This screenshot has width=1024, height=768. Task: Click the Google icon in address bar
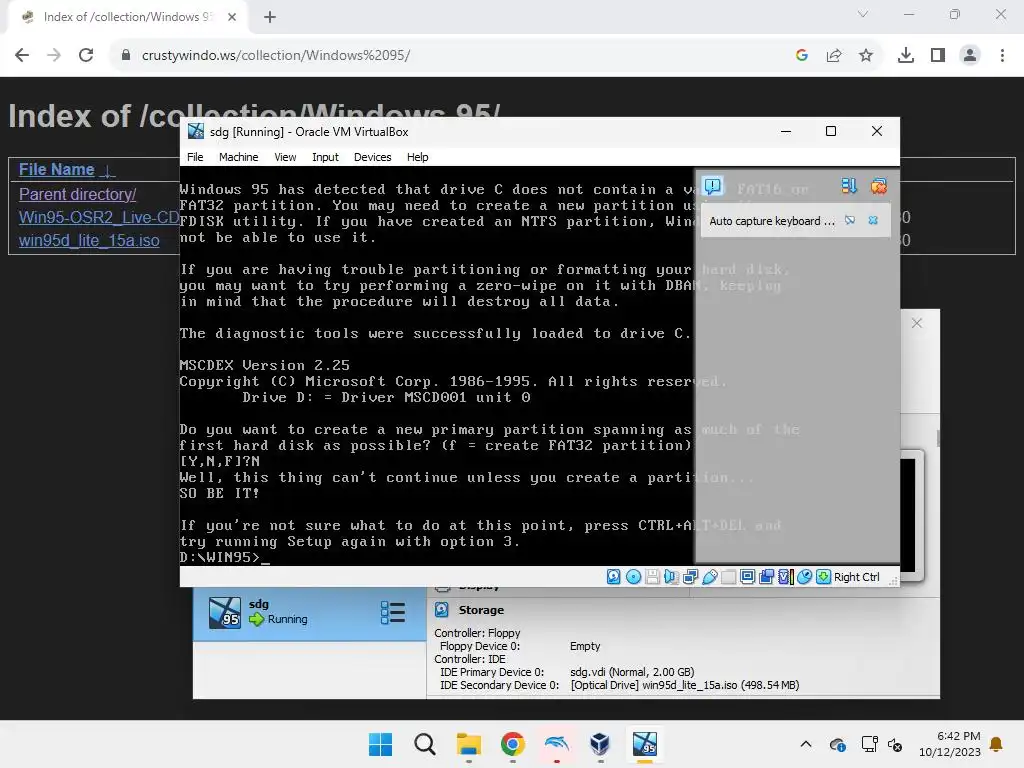coord(802,55)
